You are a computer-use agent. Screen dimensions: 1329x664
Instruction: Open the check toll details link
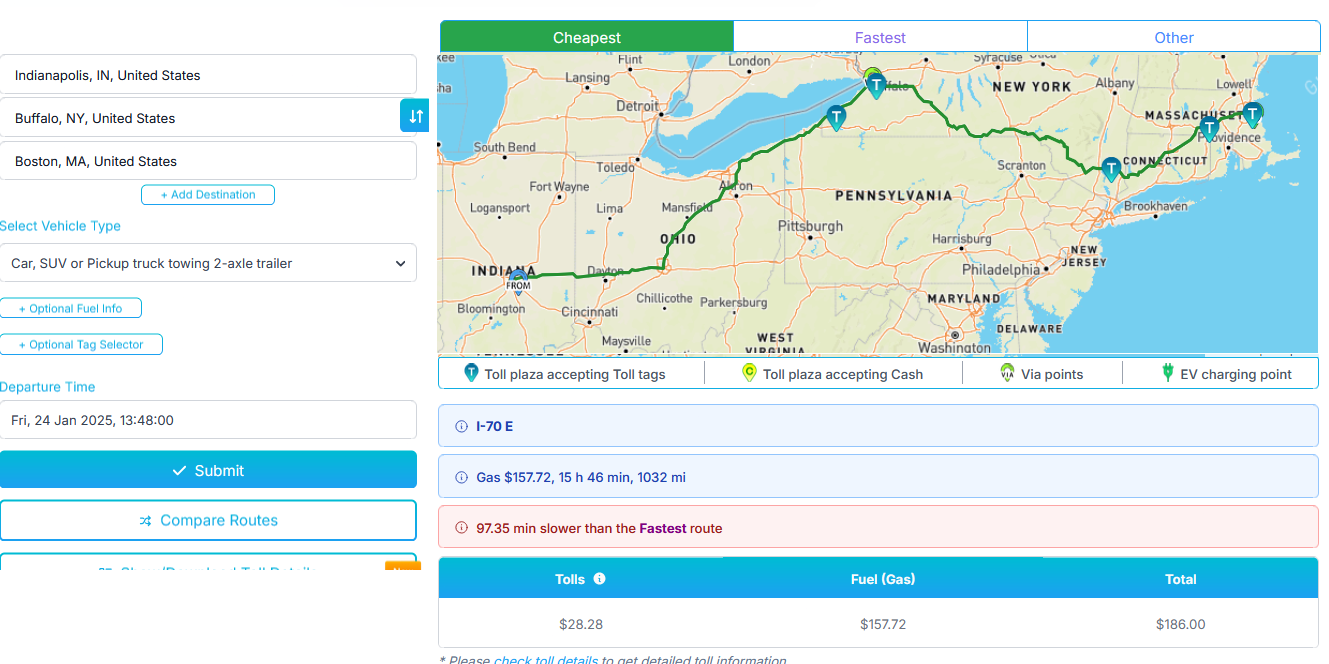[x=545, y=660]
